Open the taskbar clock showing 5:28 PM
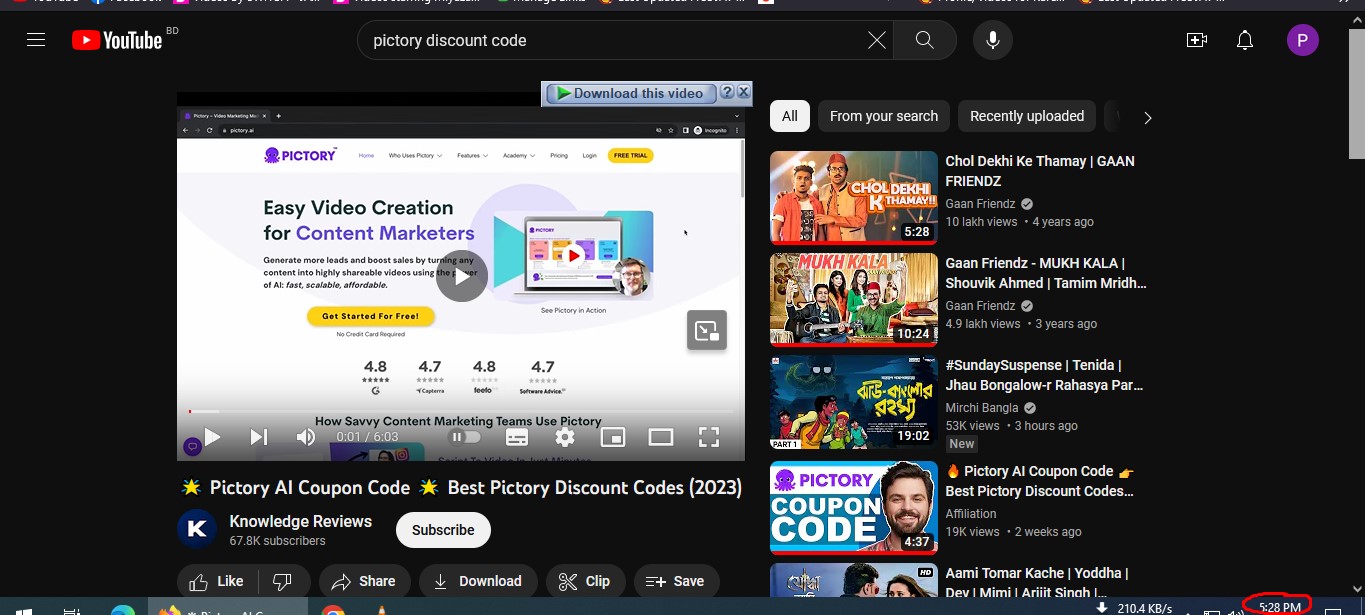The image size is (1365, 615). pos(1279,606)
